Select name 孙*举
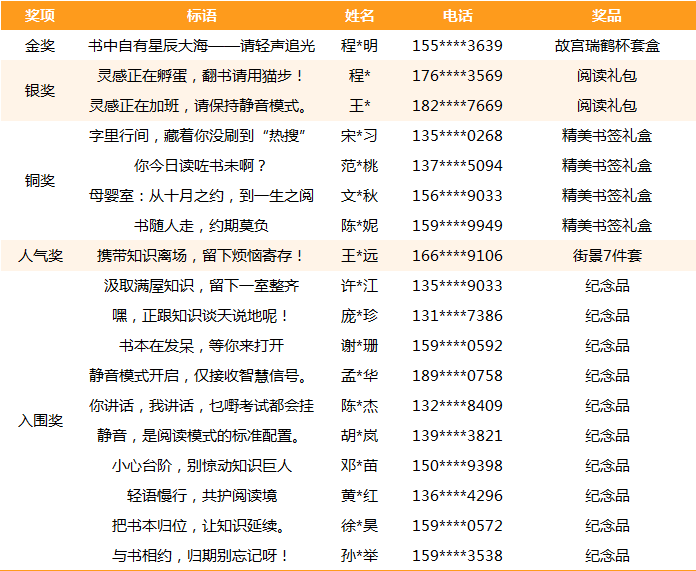The height and width of the screenshot is (571, 696). tap(359, 555)
